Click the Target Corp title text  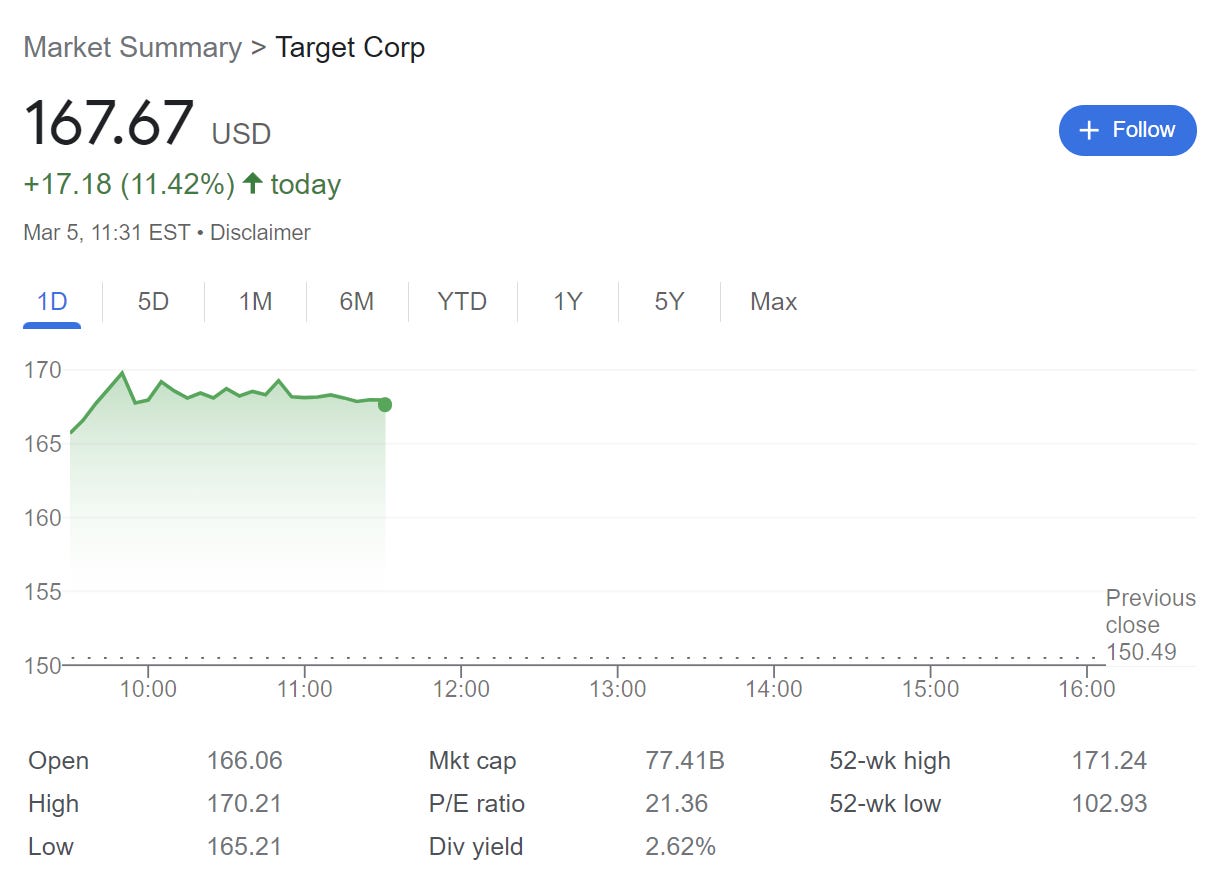coord(350,47)
